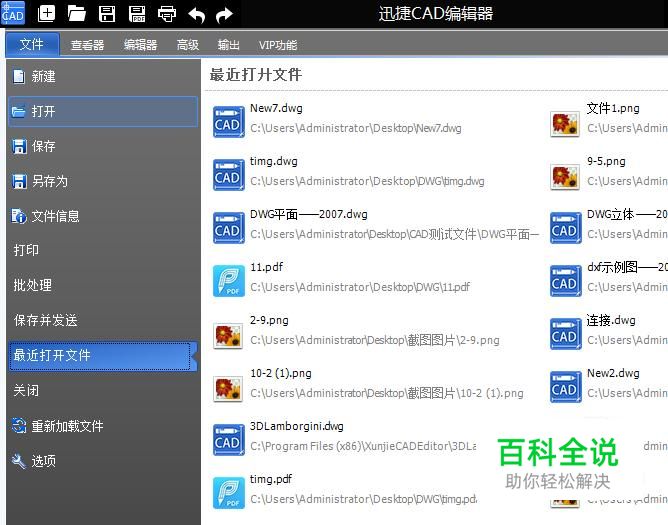Click the image icon beside 文件1.png
Viewport: 668px width, 525px height.
coord(565,124)
